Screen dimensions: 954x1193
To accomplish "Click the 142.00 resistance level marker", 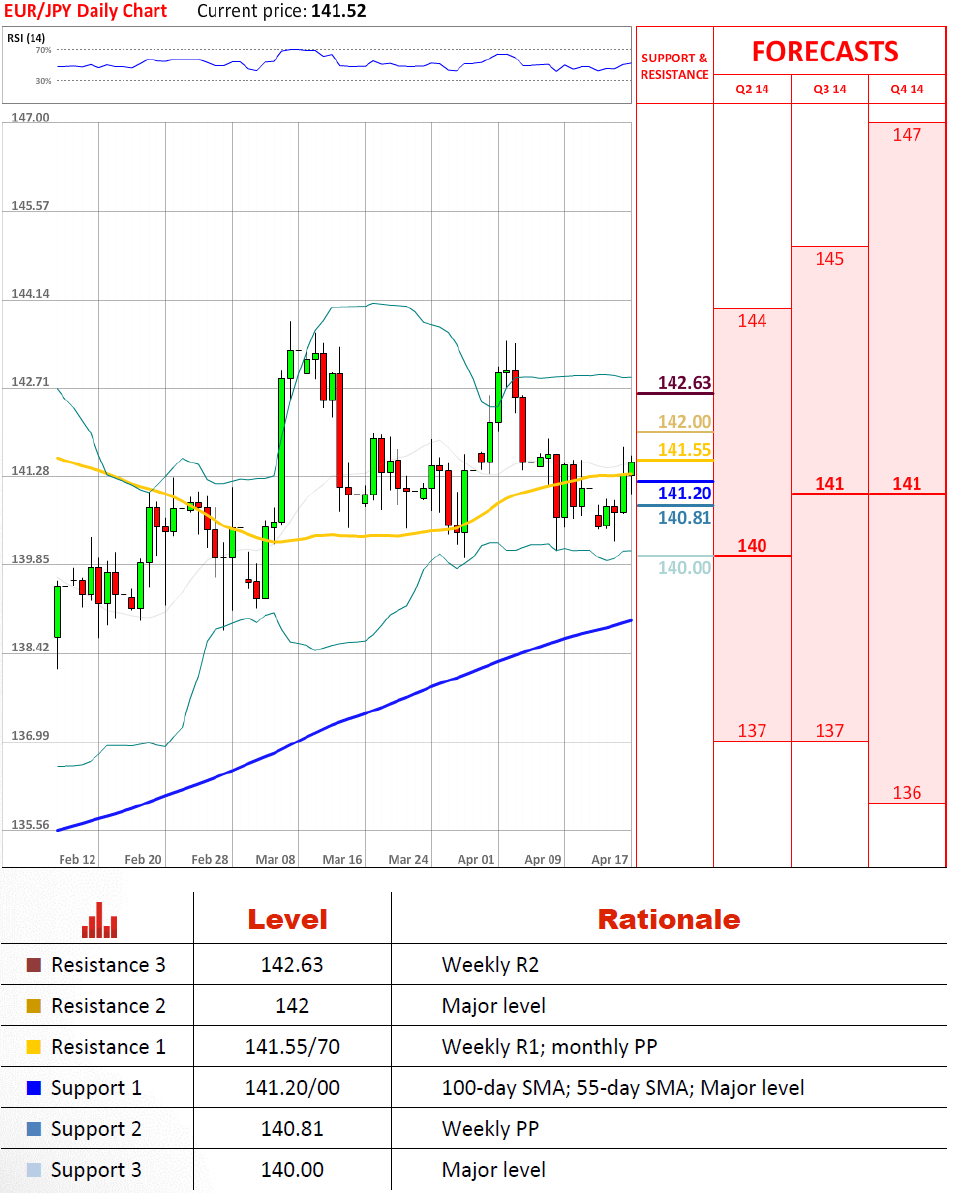I will tap(684, 422).
